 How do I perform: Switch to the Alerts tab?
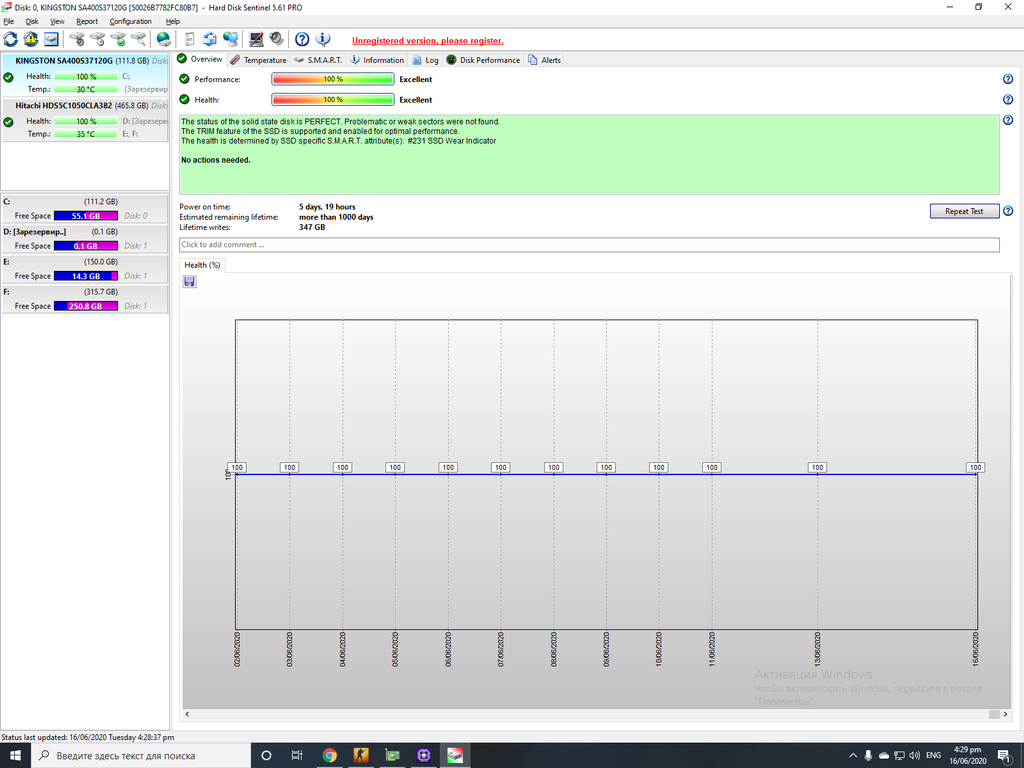(544, 60)
